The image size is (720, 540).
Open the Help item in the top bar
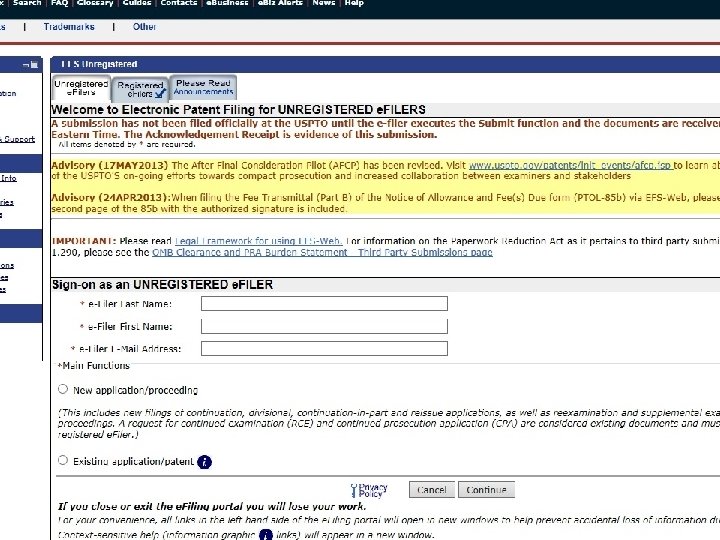(x=354, y=3)
